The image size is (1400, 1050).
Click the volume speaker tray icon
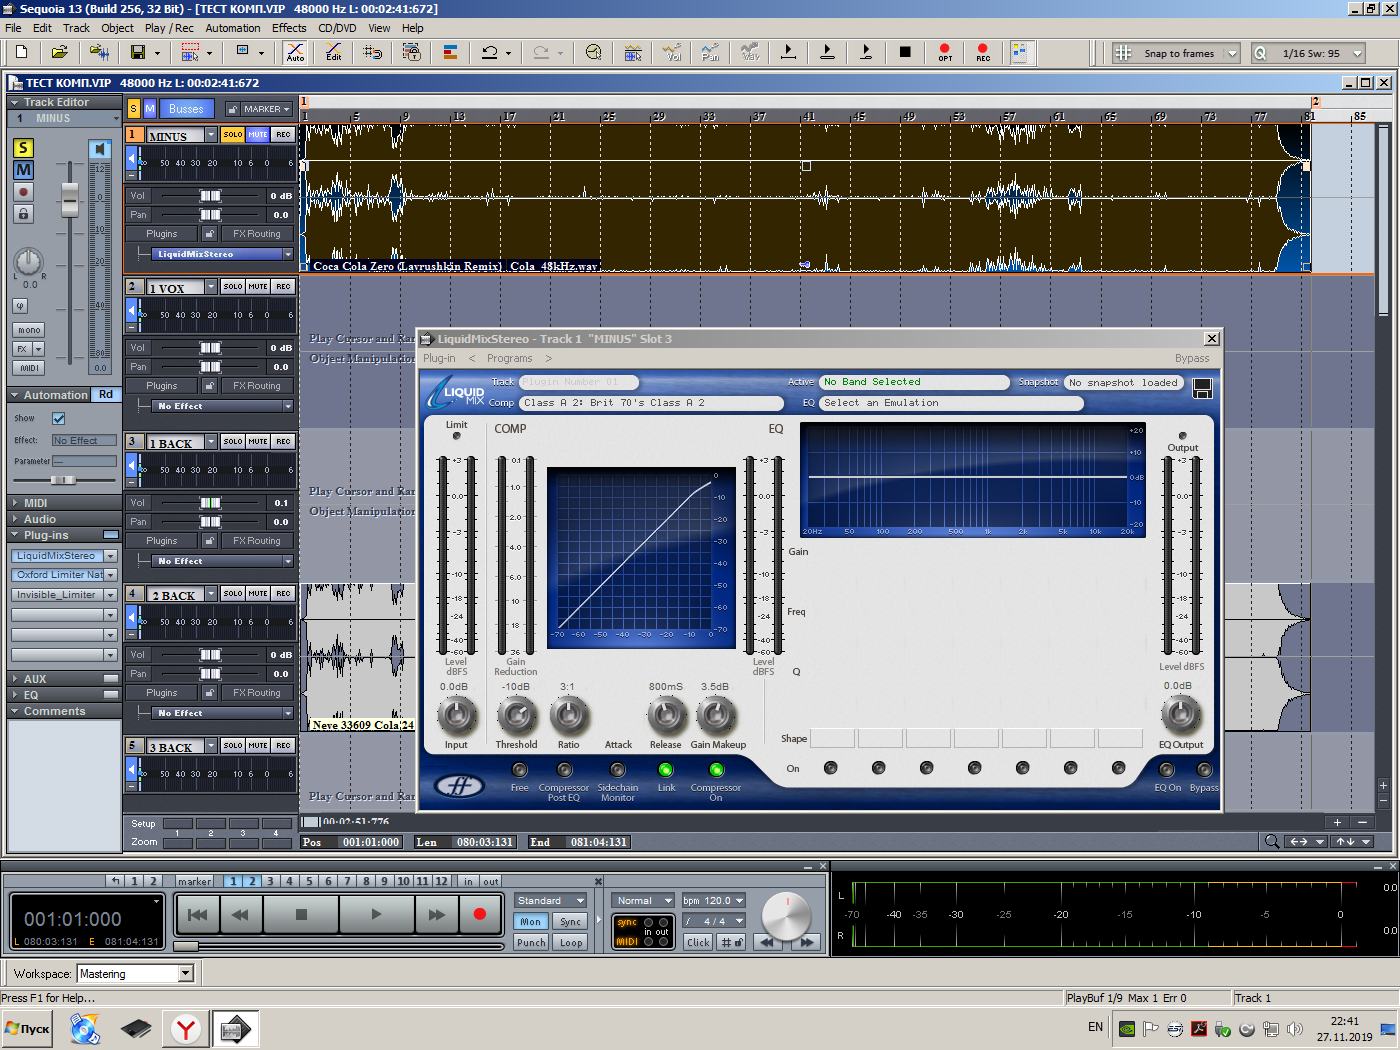1295,1028
